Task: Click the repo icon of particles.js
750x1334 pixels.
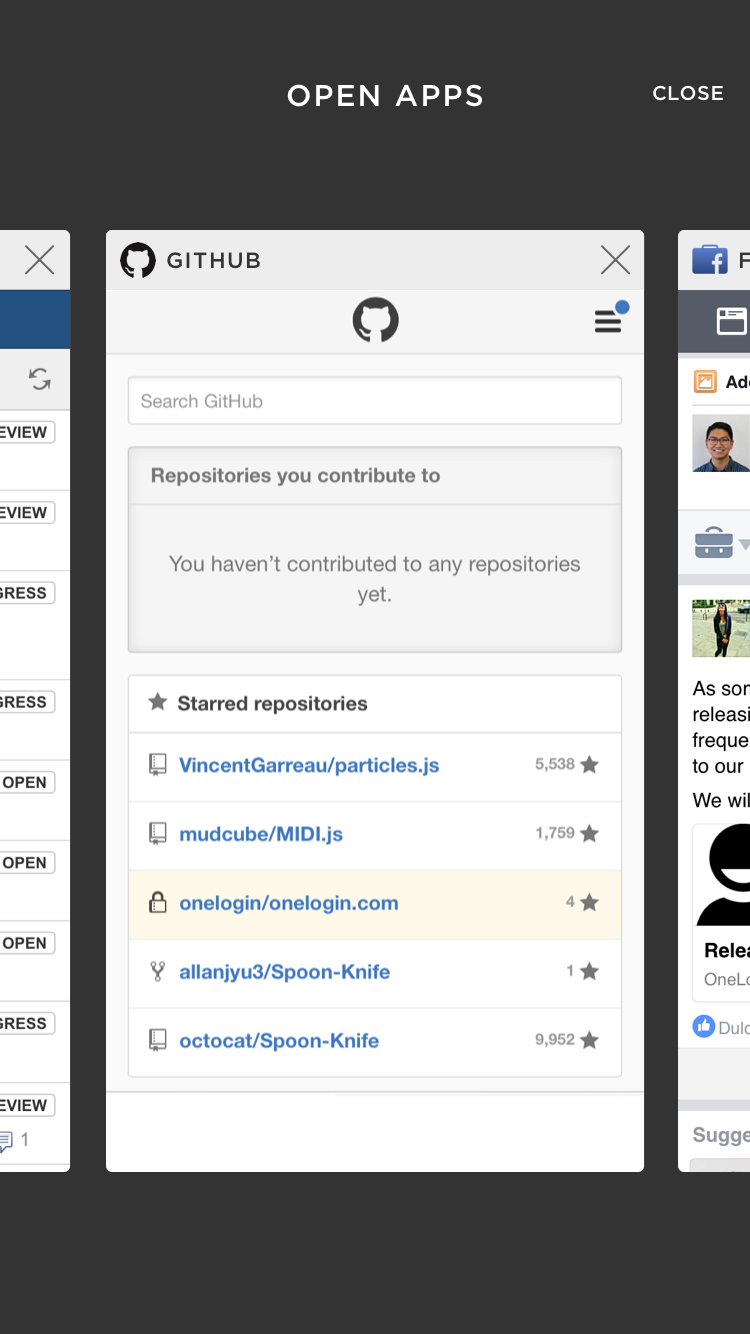Action: (157, 765)
